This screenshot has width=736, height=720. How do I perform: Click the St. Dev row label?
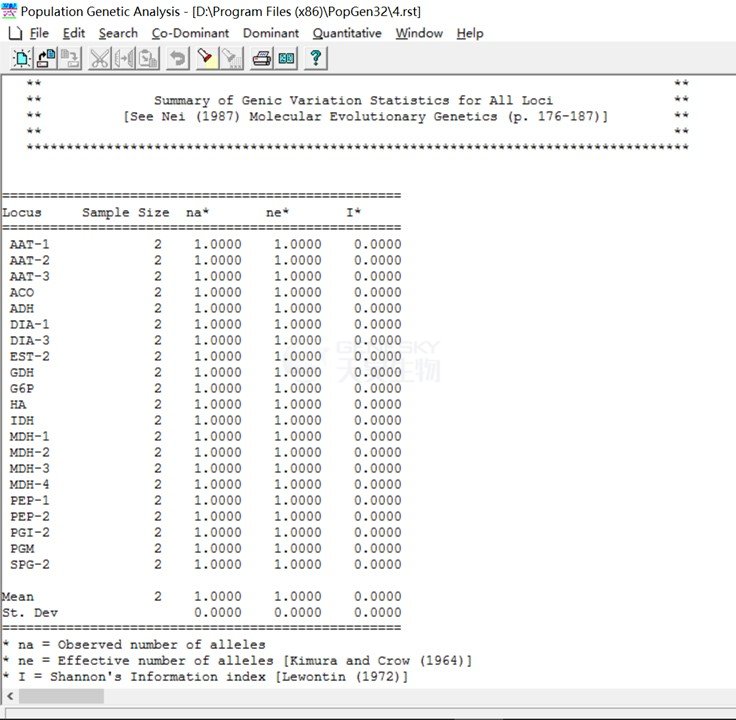pos(30,613)
